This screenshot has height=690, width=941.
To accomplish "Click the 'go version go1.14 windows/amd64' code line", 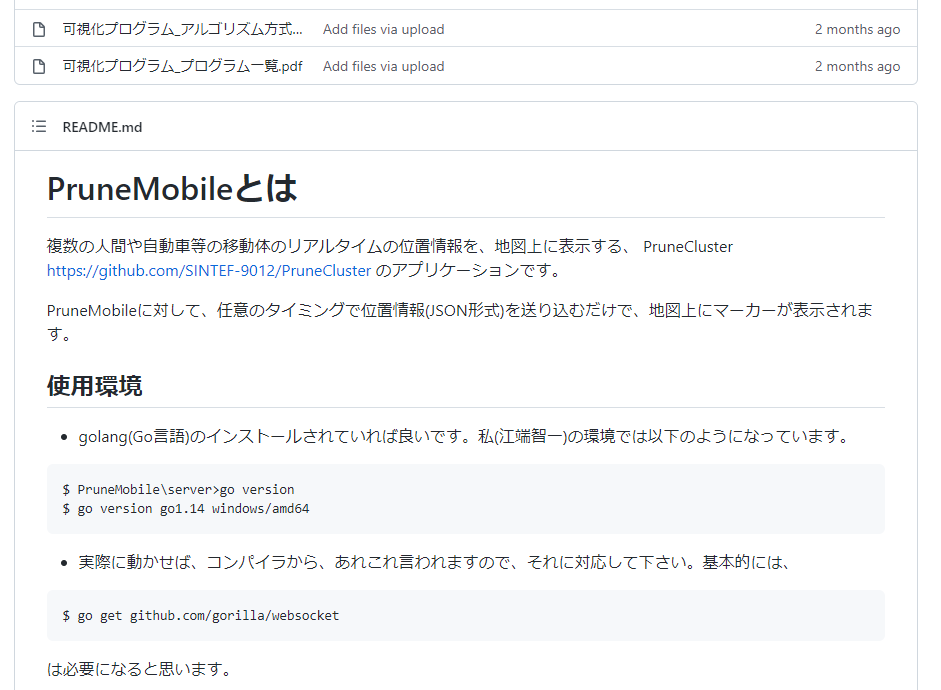I will point(186,508).
